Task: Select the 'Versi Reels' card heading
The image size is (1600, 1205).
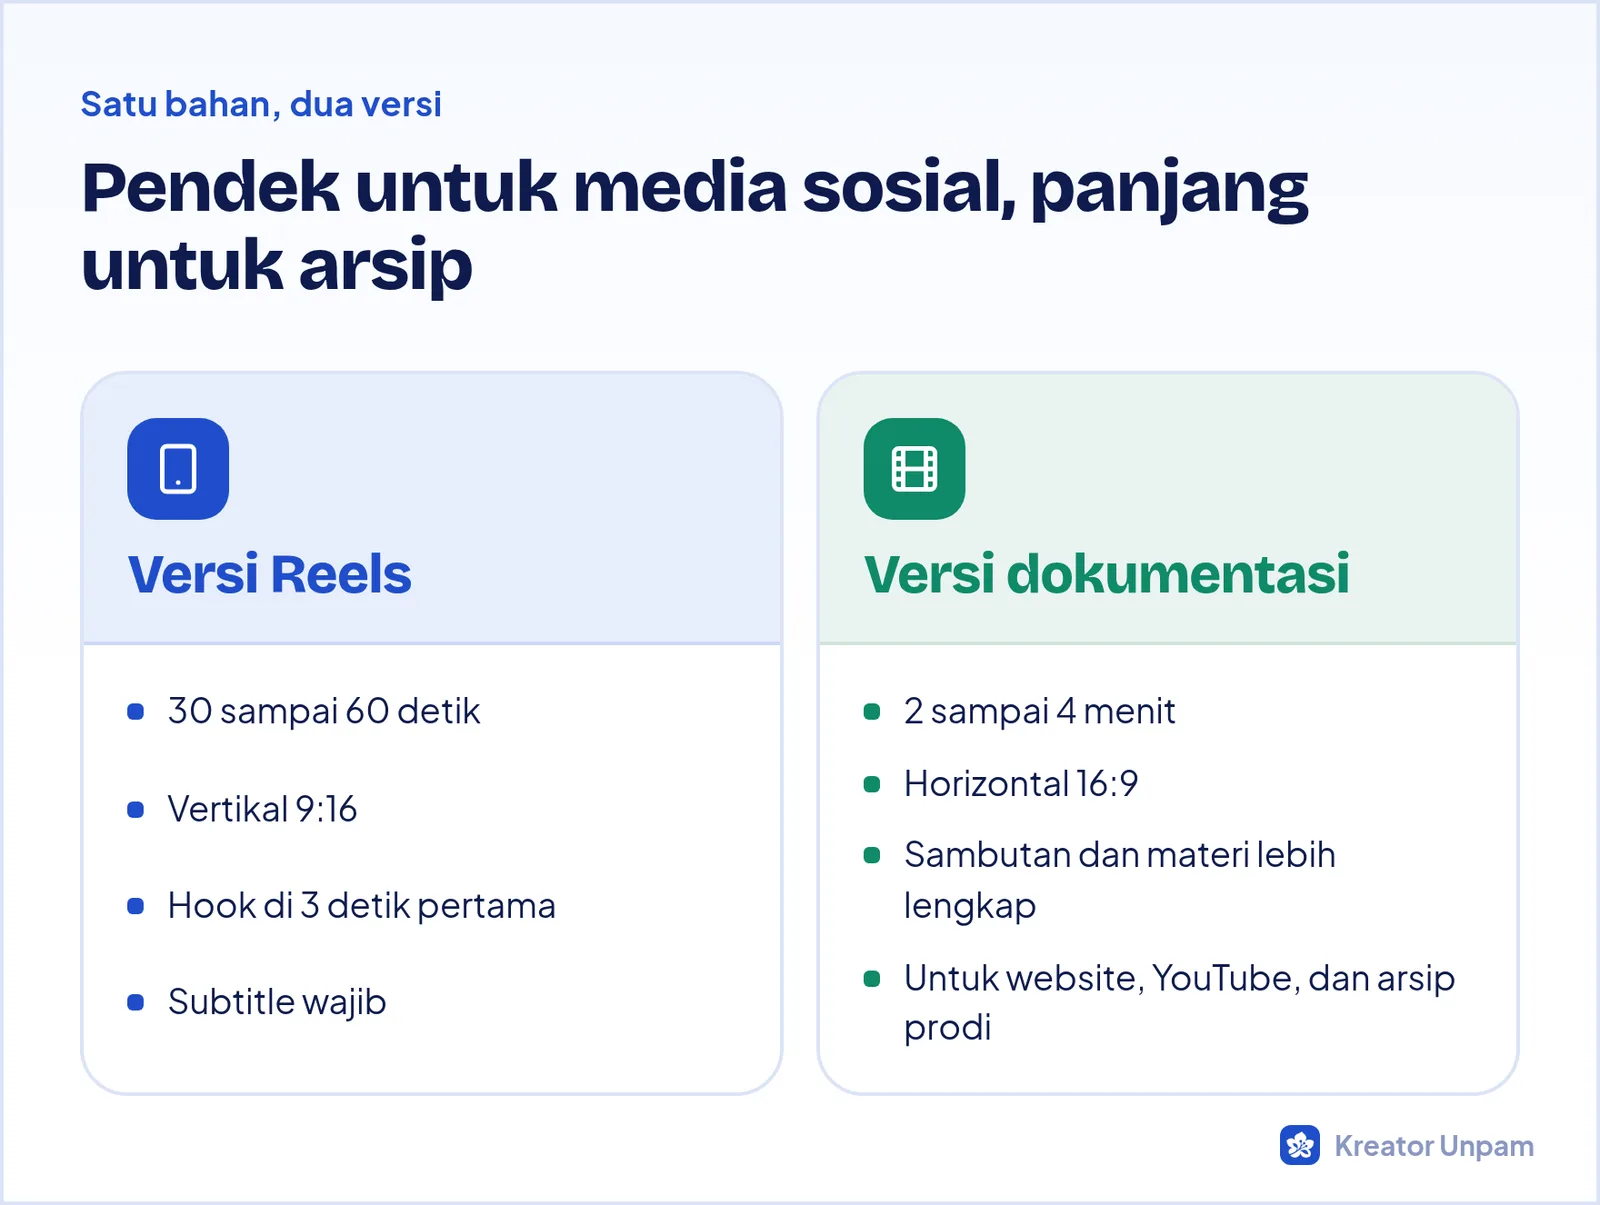Action: click(270, 574)
